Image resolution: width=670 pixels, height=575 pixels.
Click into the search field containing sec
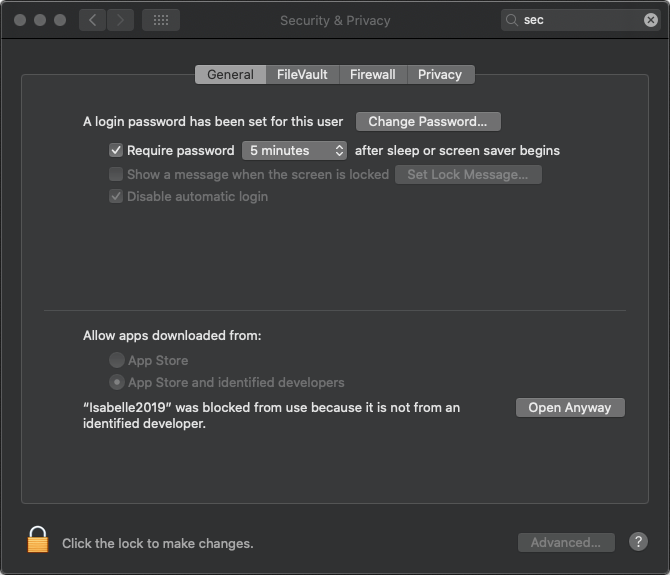click(x=581, y=20)
